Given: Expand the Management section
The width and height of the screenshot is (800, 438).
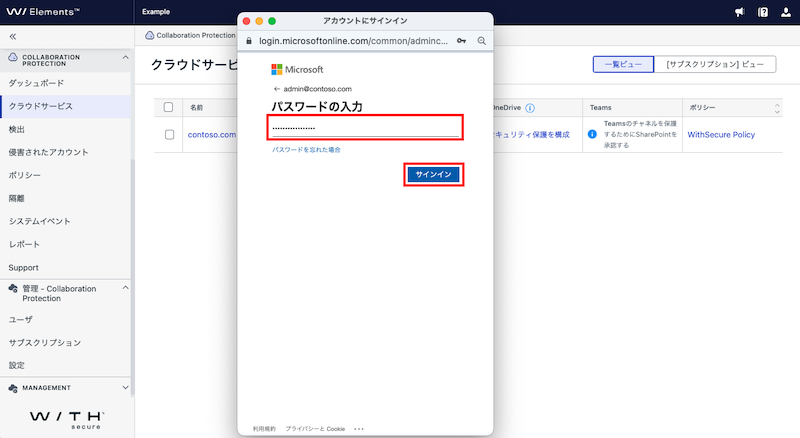Looking at the screenshot, I should [126, 388].
